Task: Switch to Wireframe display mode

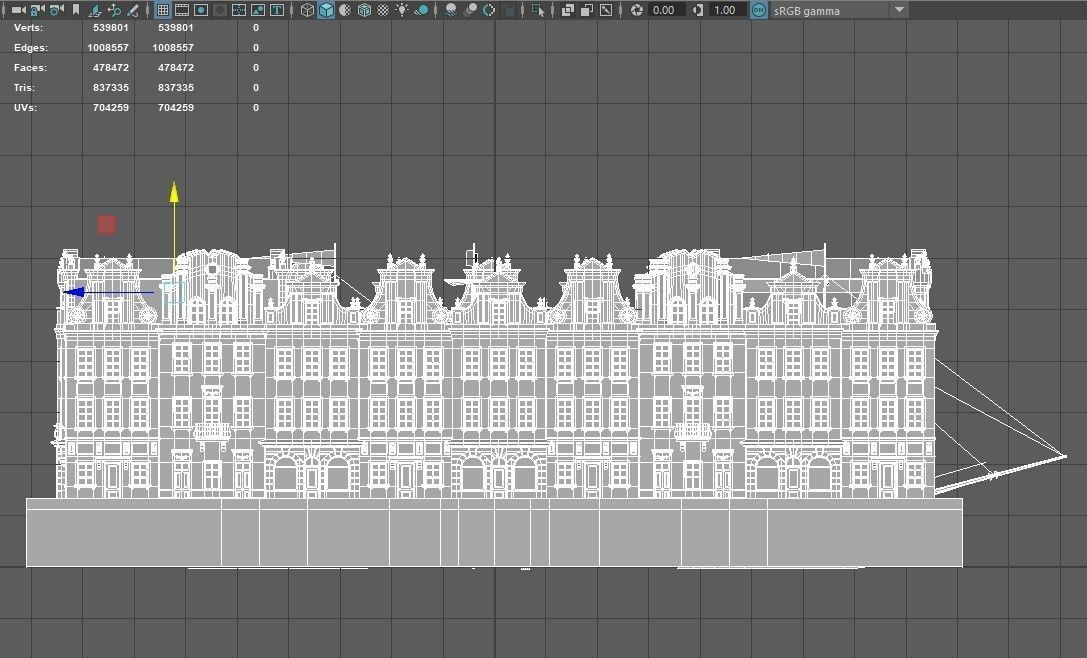Action: (x=307, y=10)
